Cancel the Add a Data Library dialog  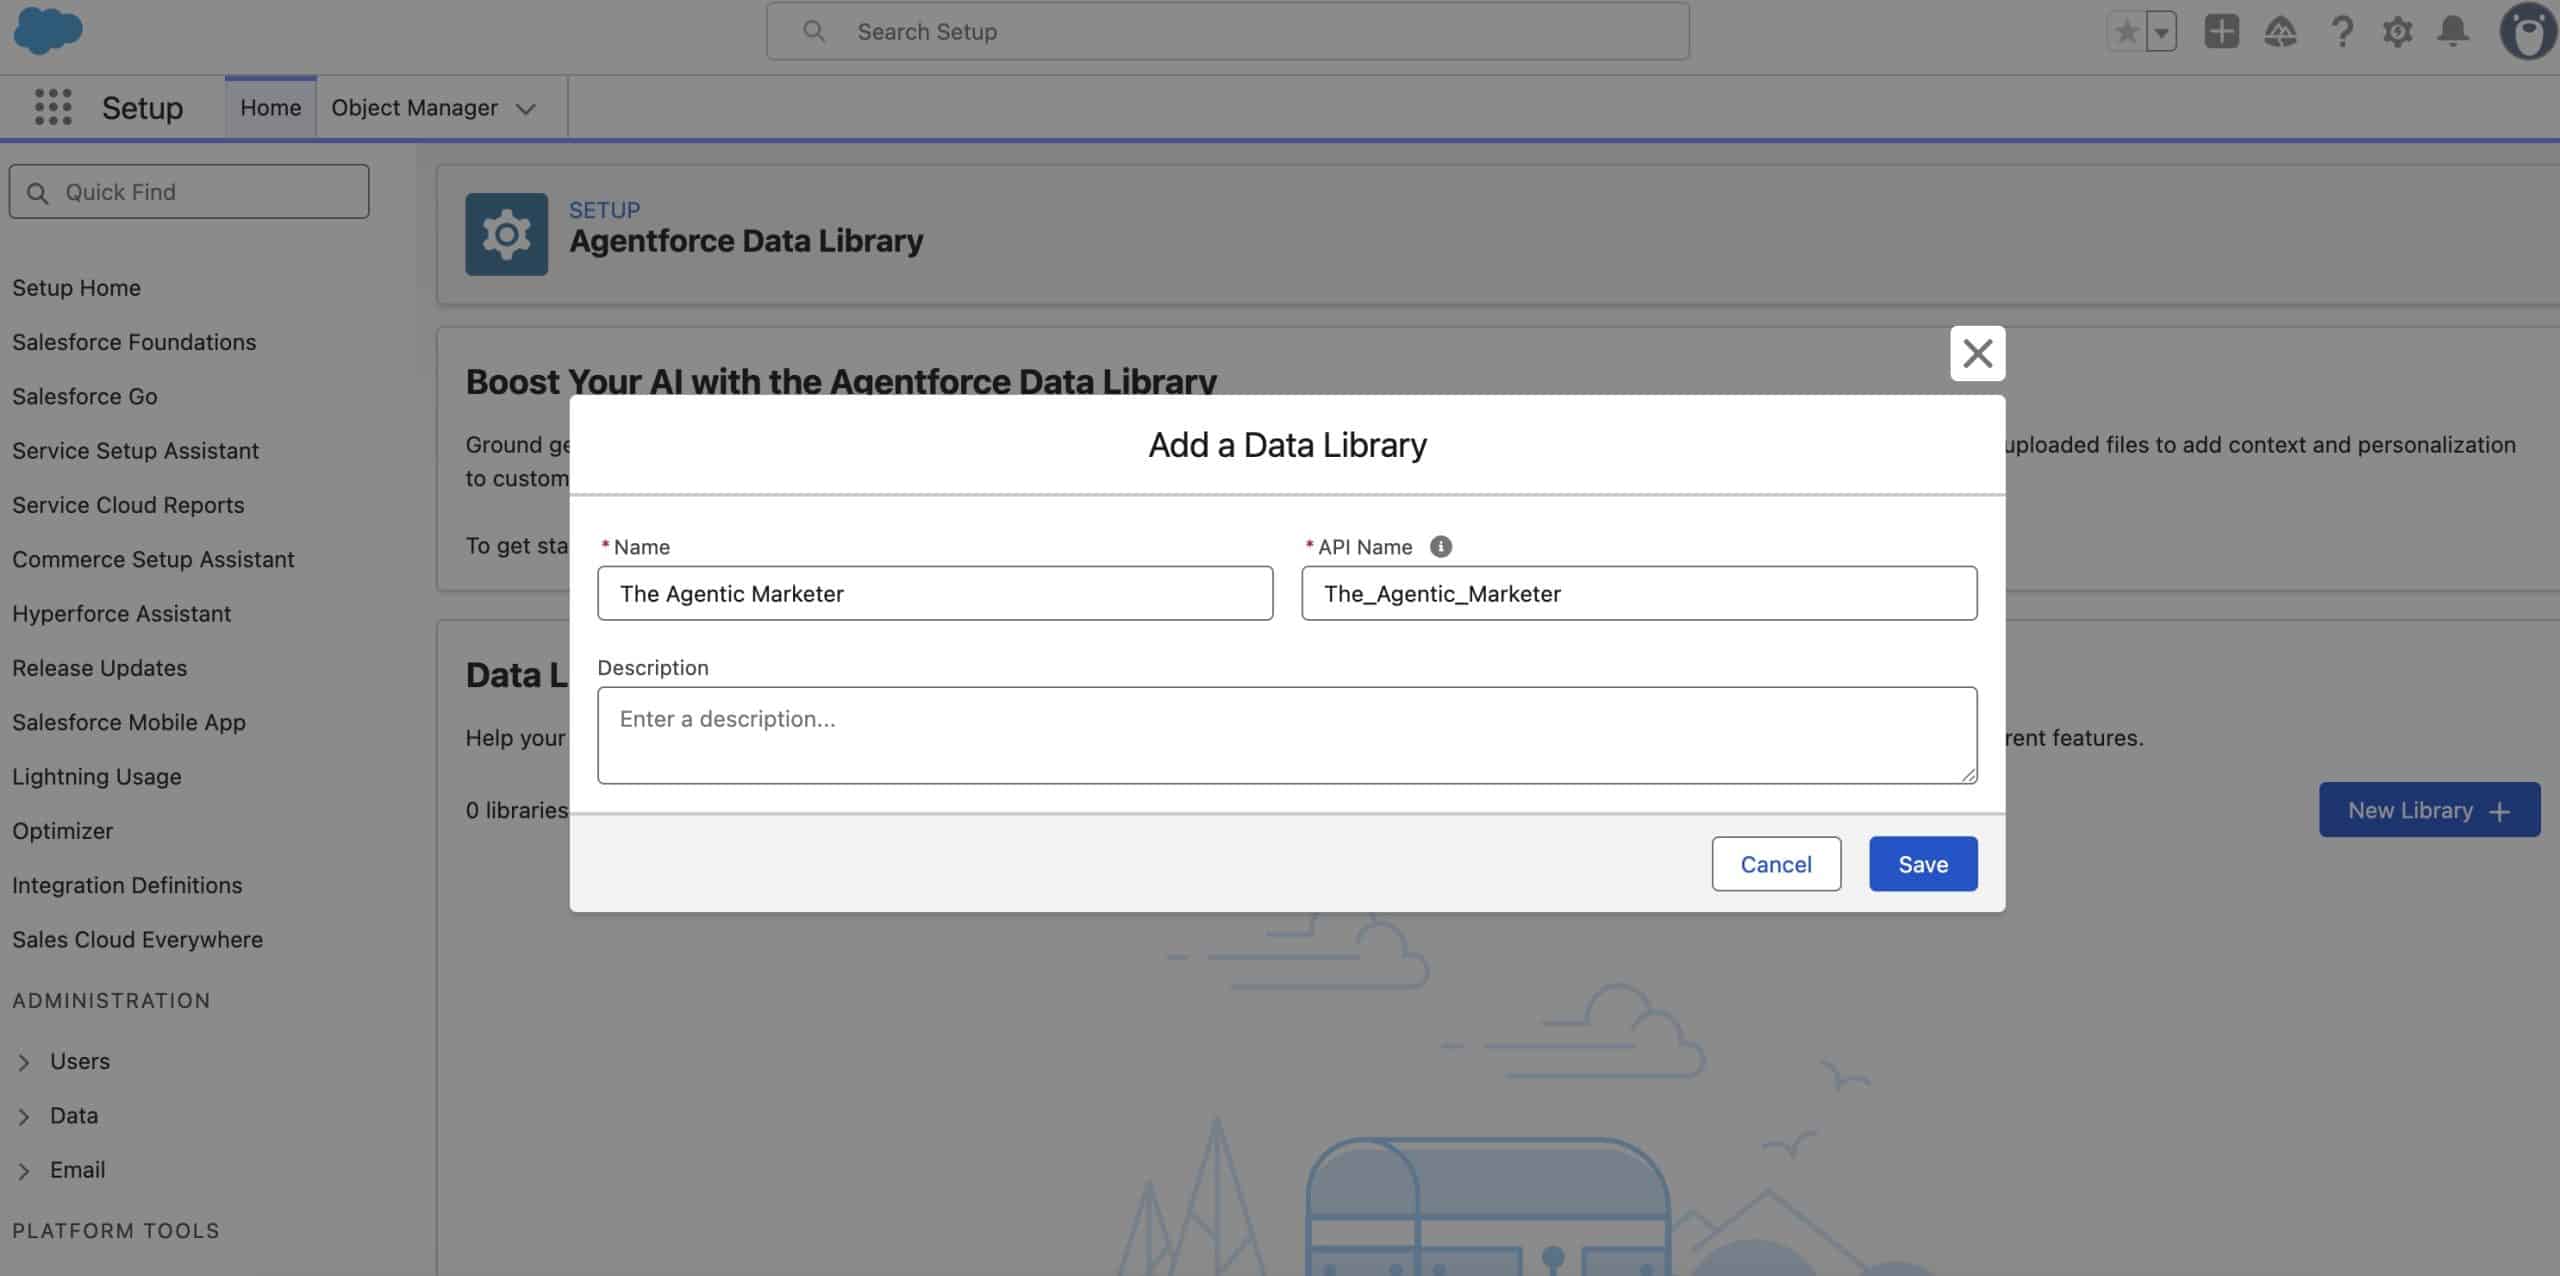click(1775, 864)
